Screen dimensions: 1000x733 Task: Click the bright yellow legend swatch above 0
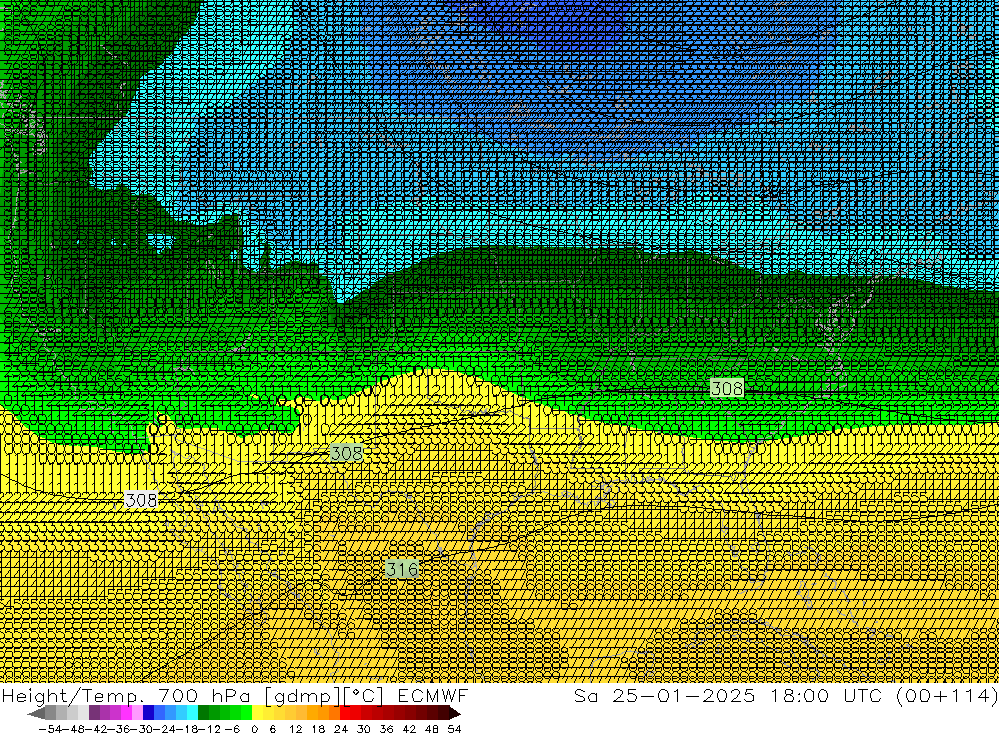[257, 713]
